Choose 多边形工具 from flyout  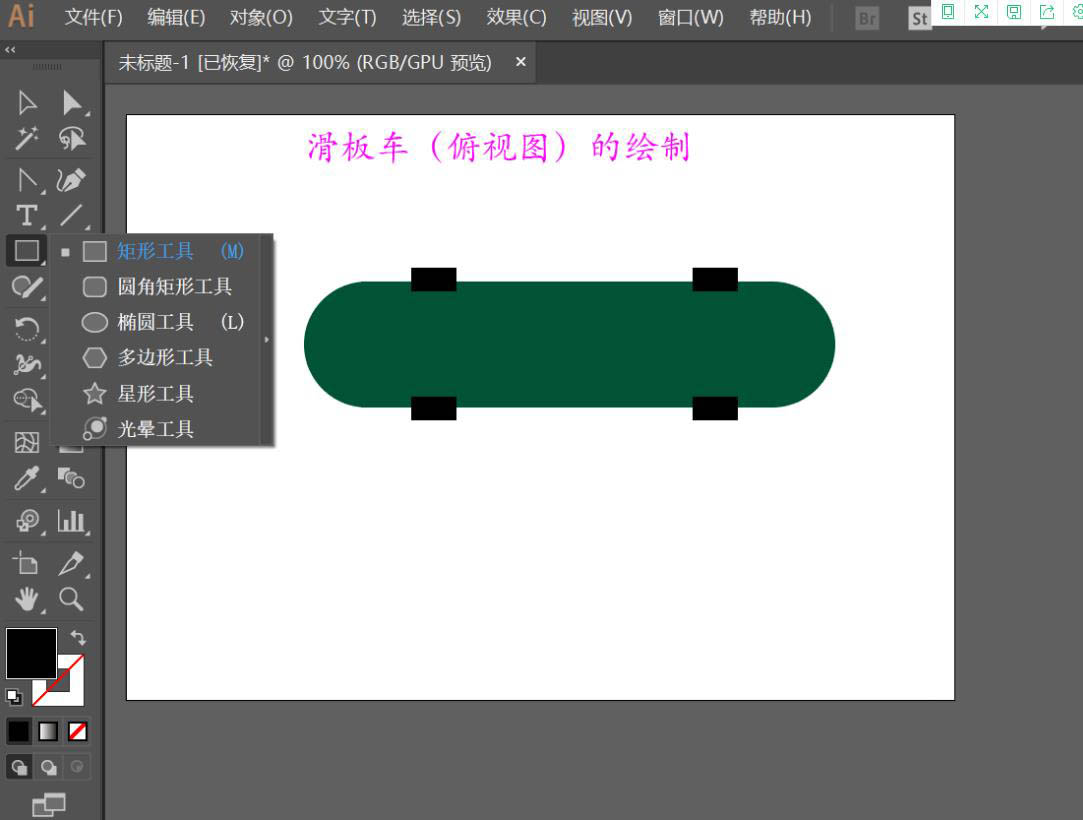click(x=164, y=357)
